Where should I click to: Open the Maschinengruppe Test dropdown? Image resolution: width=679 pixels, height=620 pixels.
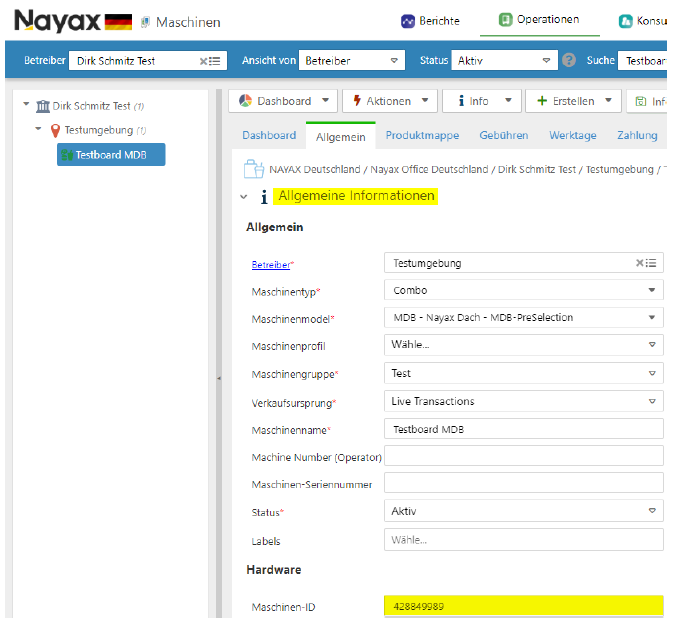(x=524, y=373)
